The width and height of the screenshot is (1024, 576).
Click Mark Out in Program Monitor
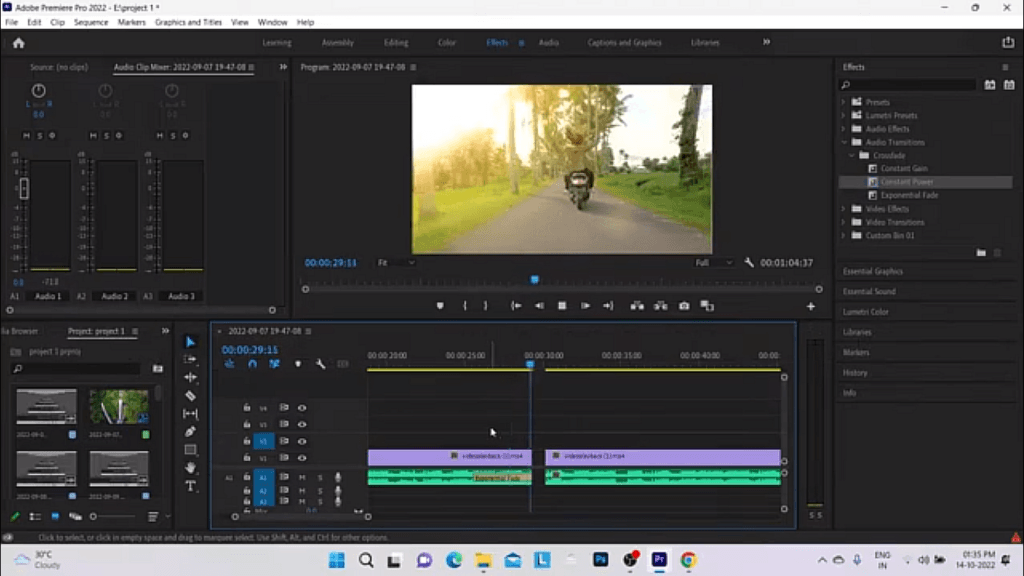coord(485,306)
